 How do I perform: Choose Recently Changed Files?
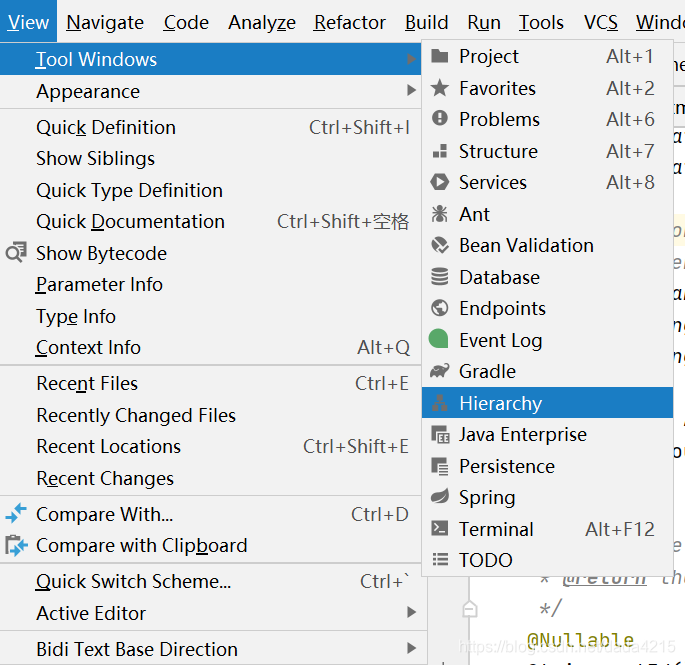210,415
